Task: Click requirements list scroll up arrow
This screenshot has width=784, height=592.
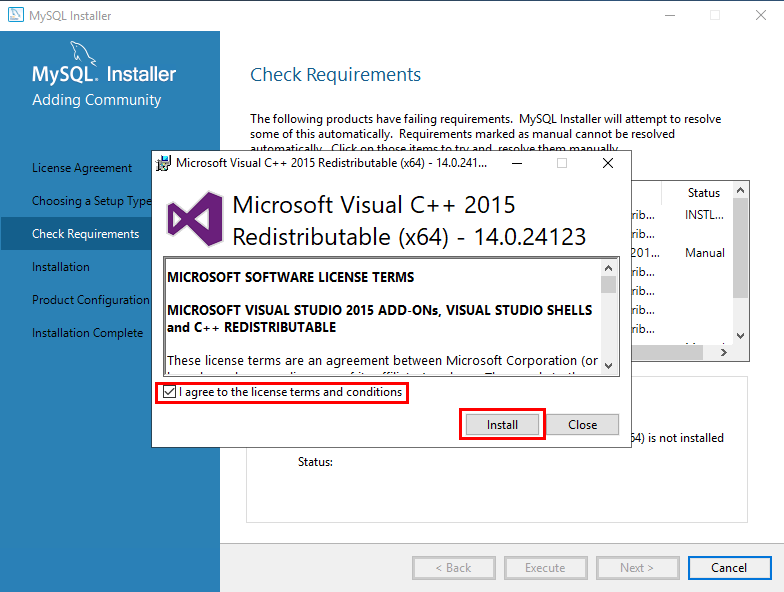Action: [740, 190]
